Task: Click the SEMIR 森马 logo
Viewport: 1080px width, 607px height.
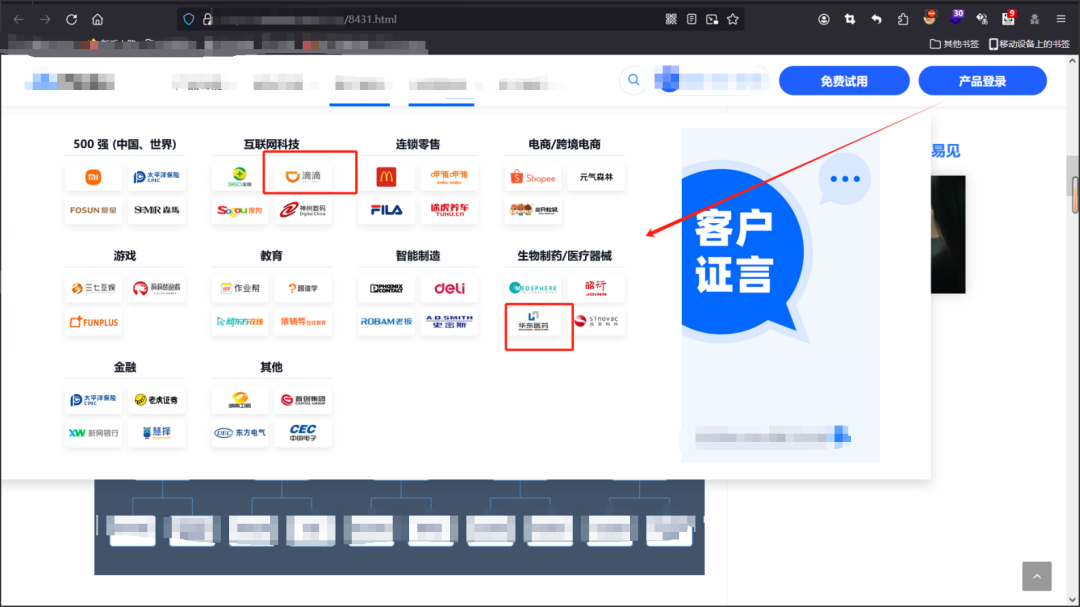Action: tap(156, 210)
